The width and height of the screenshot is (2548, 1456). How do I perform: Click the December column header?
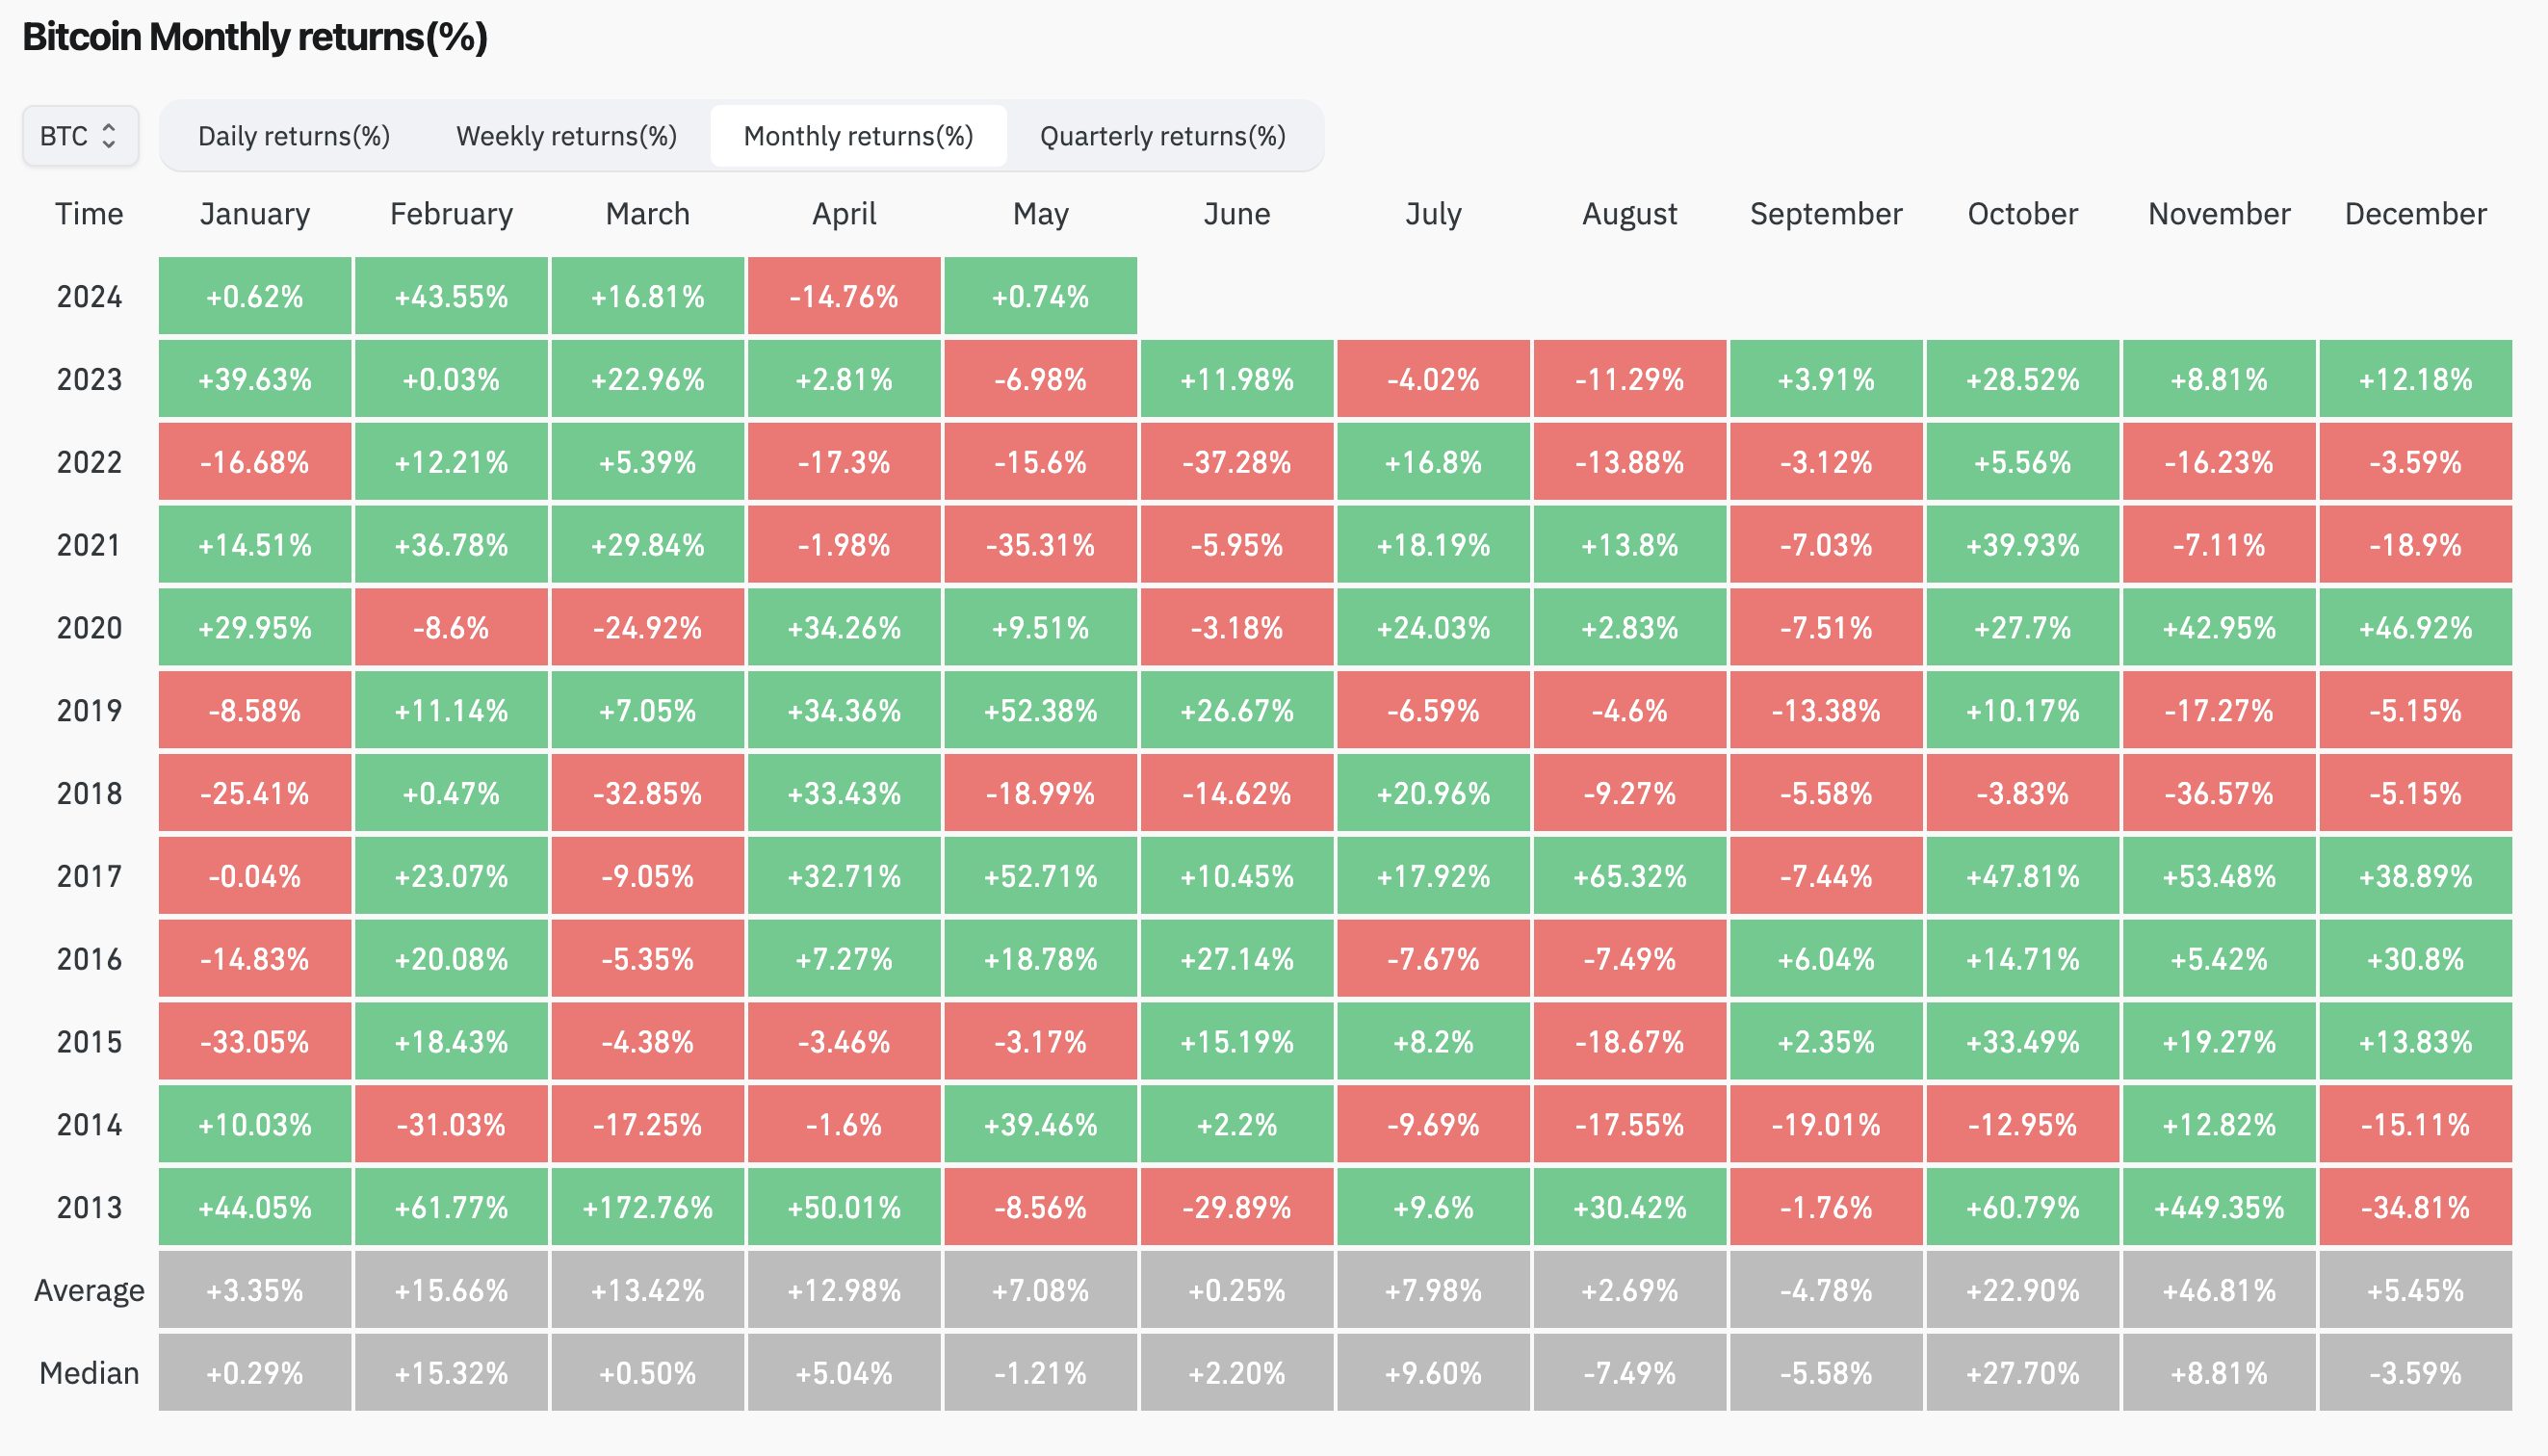tap(2415, 214)
